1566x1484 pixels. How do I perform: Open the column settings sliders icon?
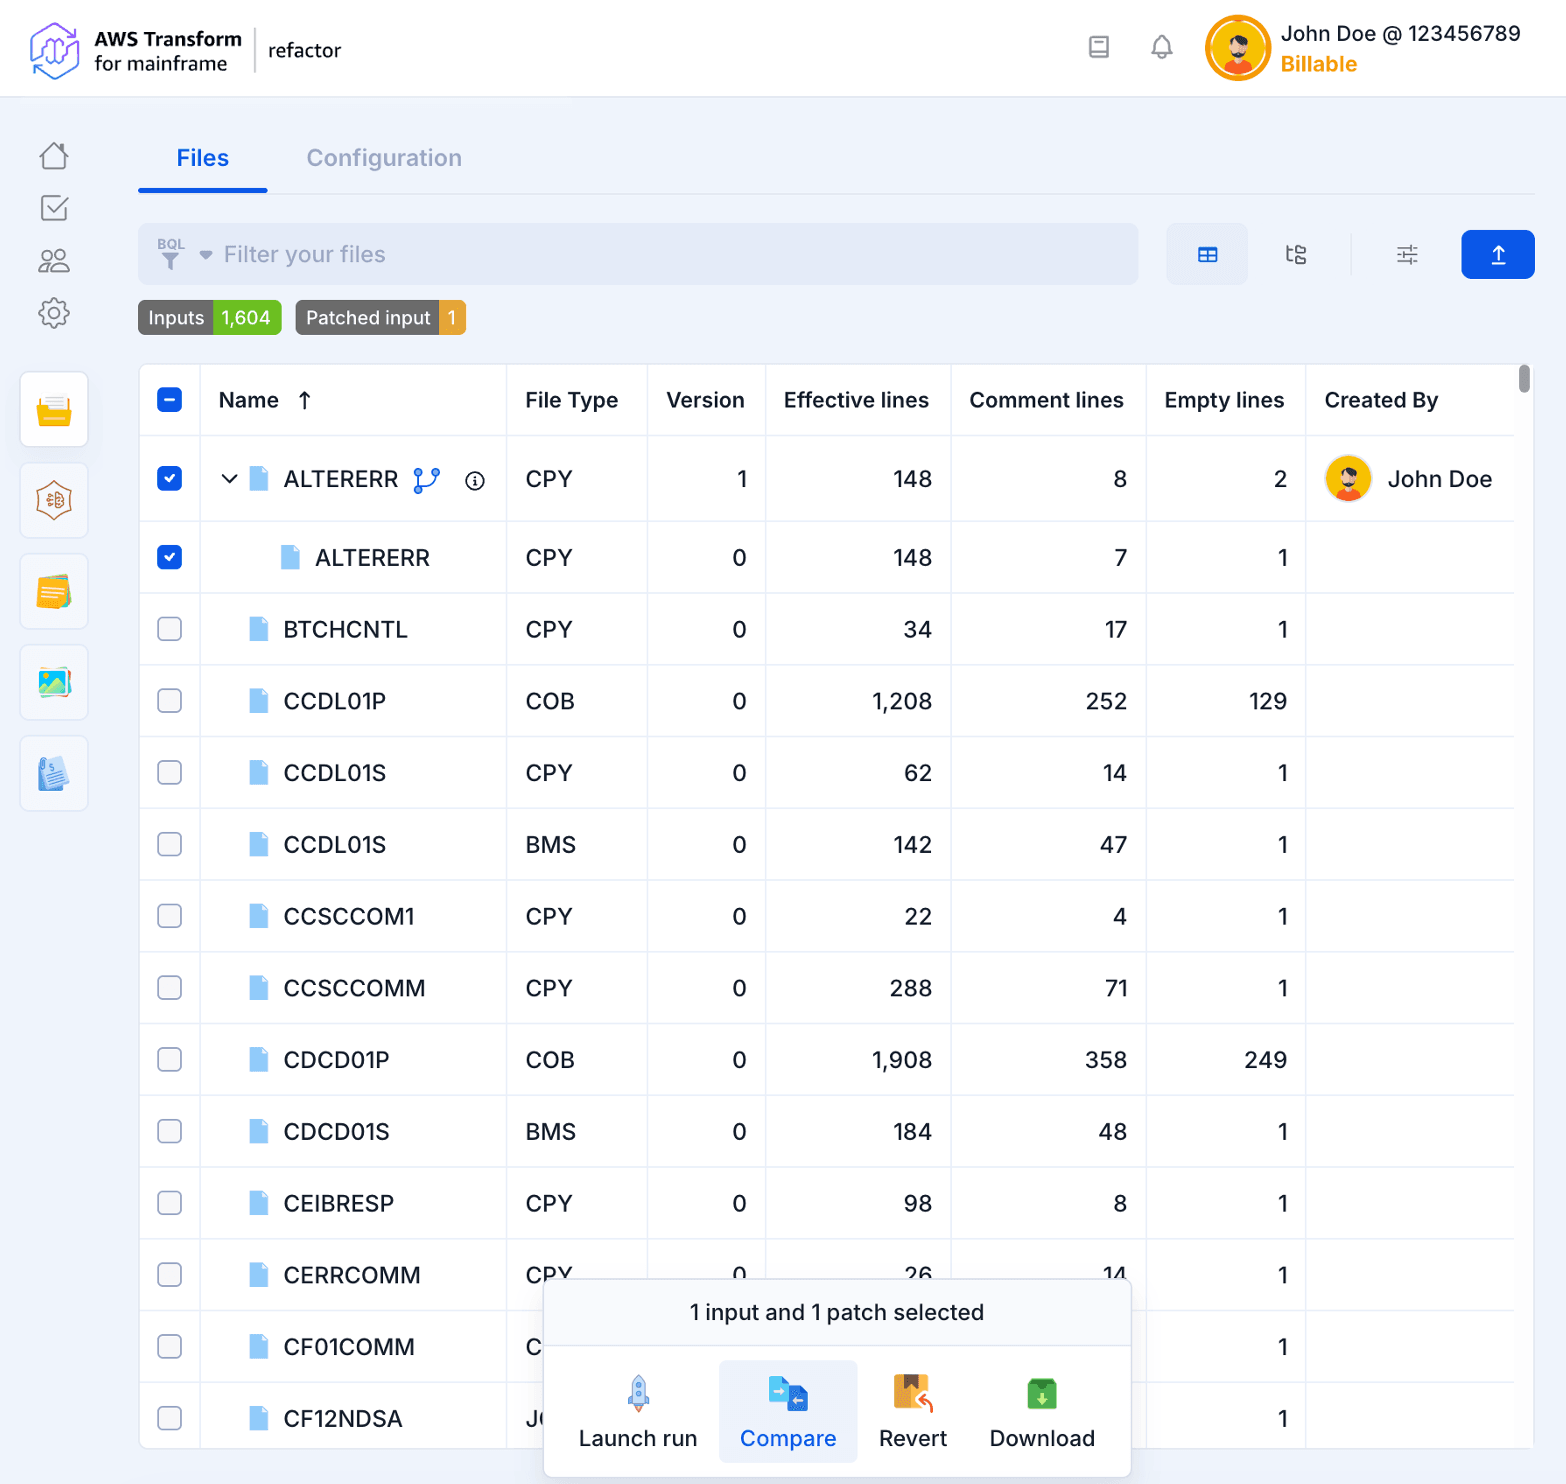click(1406, 255)
